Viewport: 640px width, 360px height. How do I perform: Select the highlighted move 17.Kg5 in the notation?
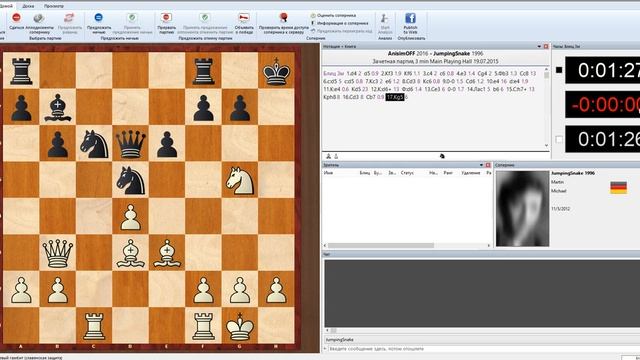click(395, 97)
